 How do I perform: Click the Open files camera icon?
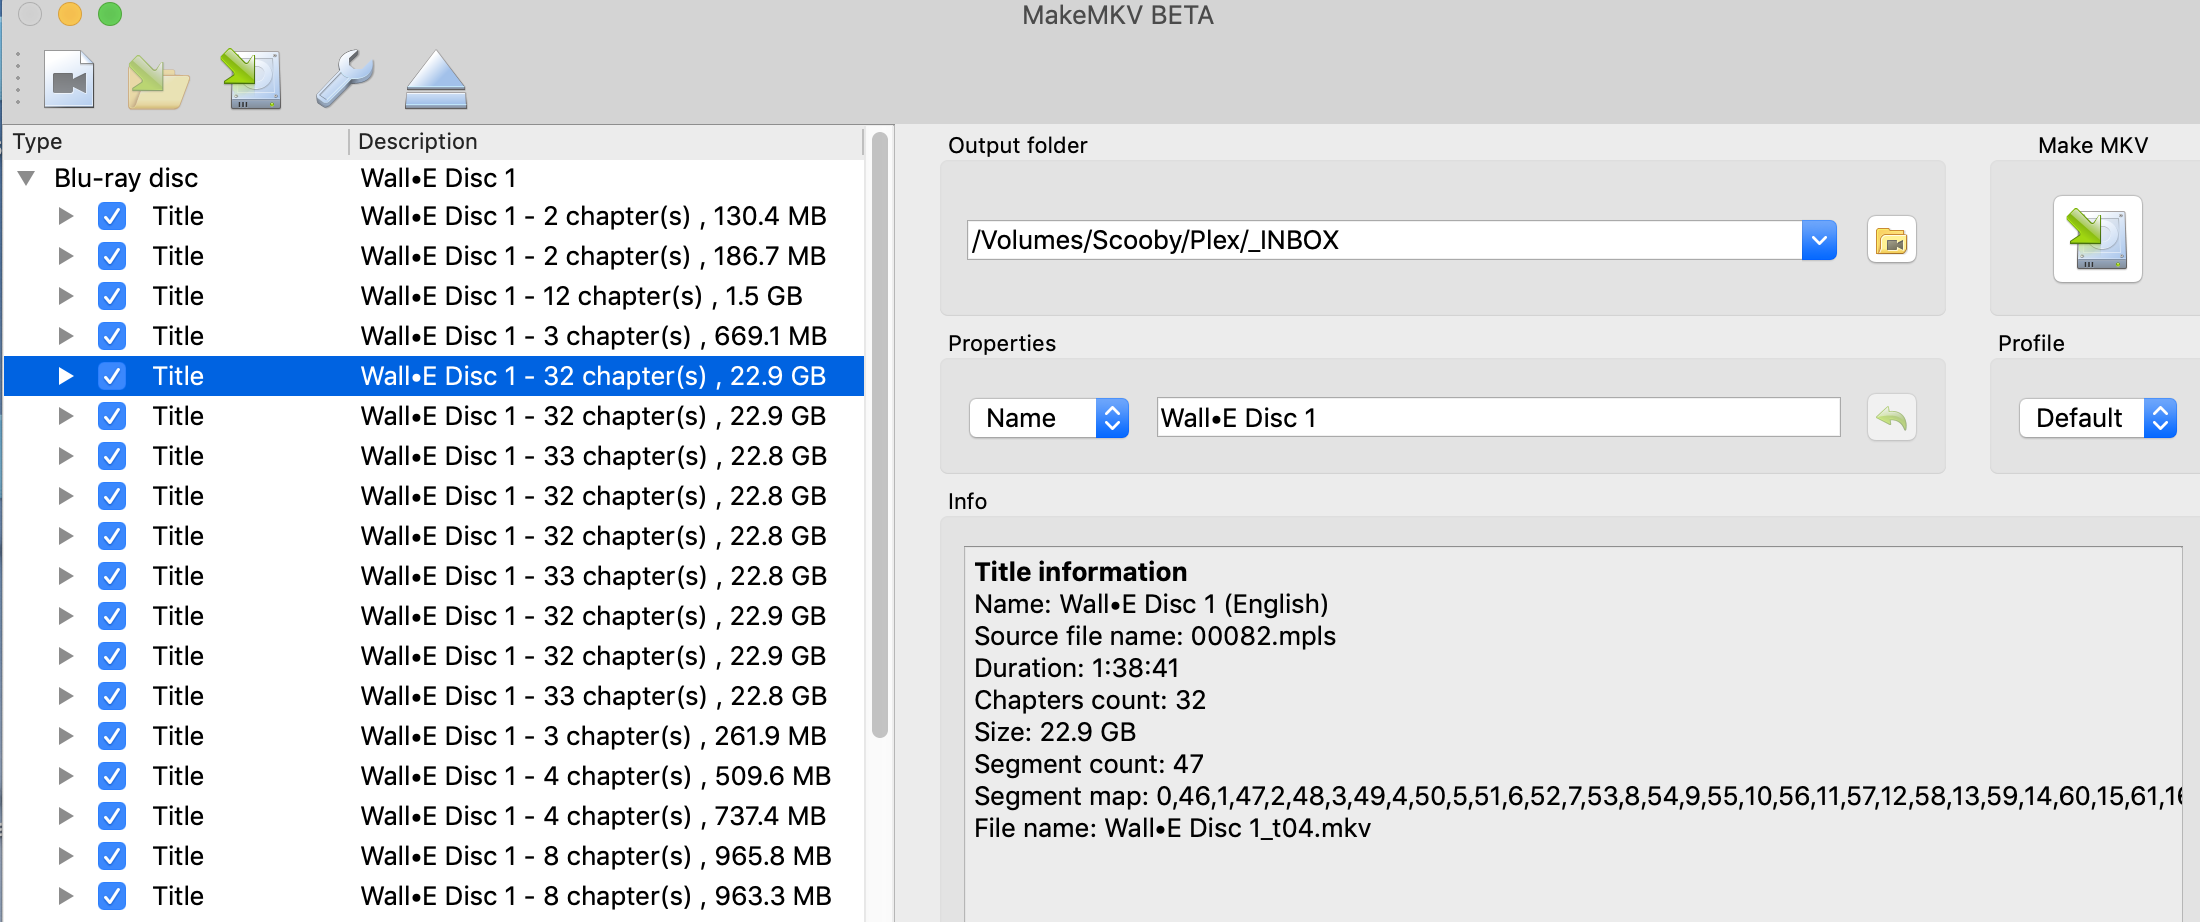pyautogui.click(x=69, y=79)
